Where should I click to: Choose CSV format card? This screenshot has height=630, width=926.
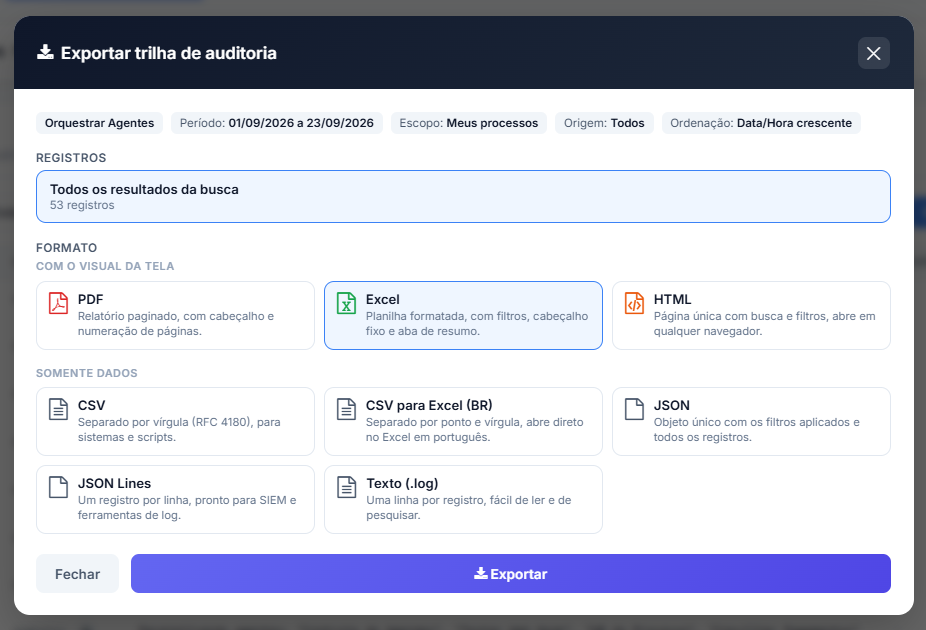[x=175, y=422]
